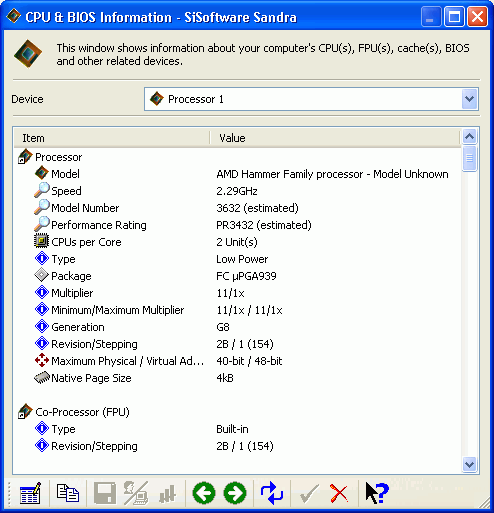Click the Options notepad icon in the bottom toolbar
Image resolution: width=494 pixels, height=513 pixels.
tap(30, 493)
